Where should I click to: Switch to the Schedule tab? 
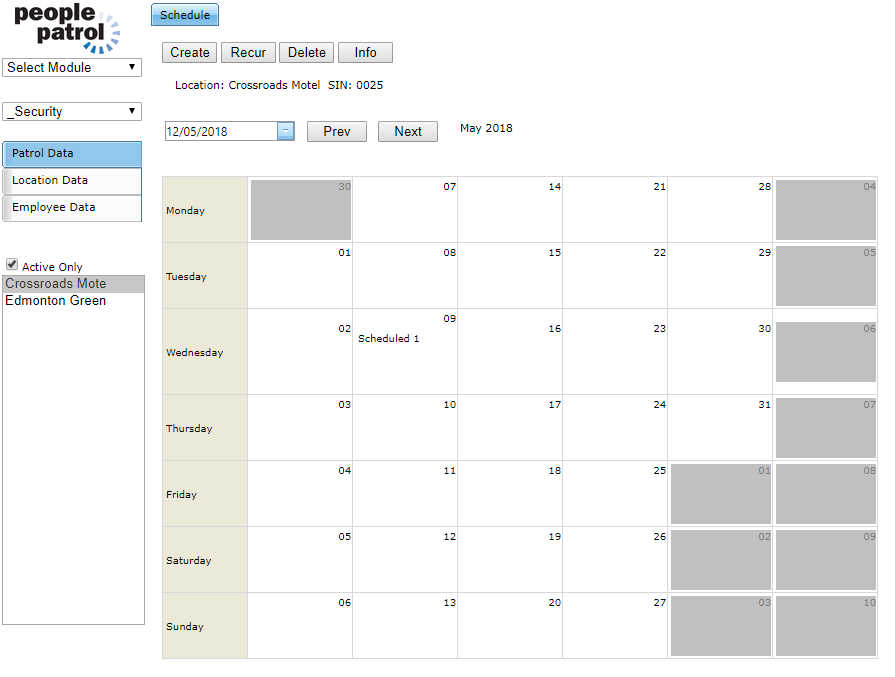185,15
